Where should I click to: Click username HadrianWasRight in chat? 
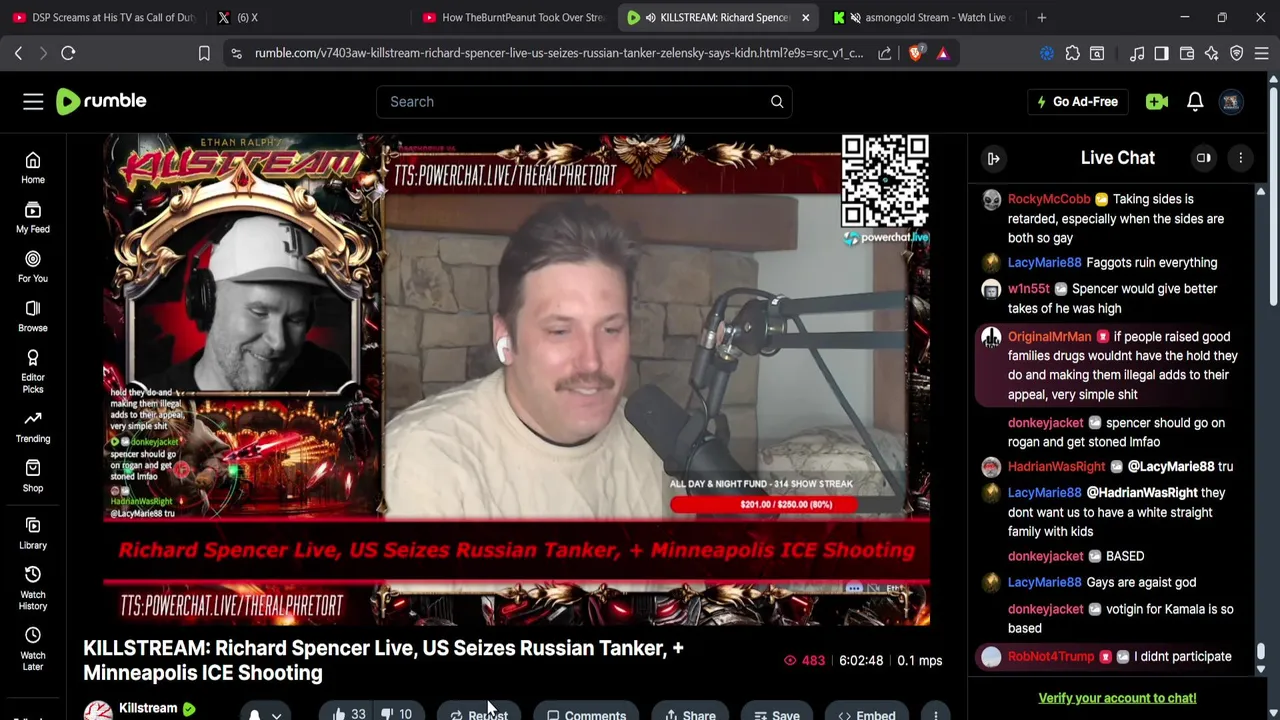(1056, 467)
